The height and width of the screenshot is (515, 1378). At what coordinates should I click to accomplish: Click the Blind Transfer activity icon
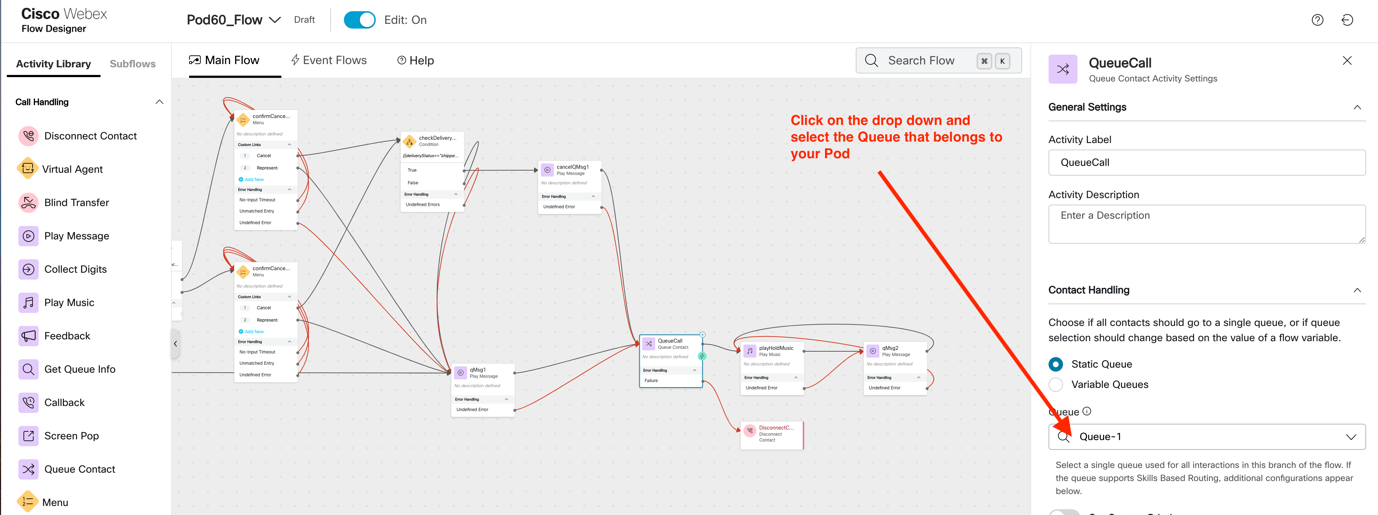pyautogui.click(x=28, y=203)
